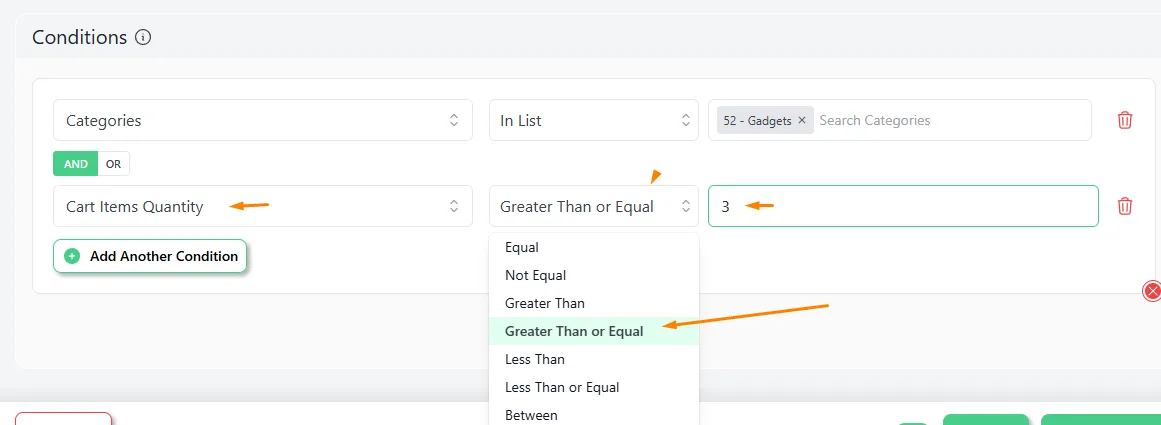This screenshot has height=425, width=1161.
Task: Click the 52 - Gadgets tag text
Action: tap(757, 120)
